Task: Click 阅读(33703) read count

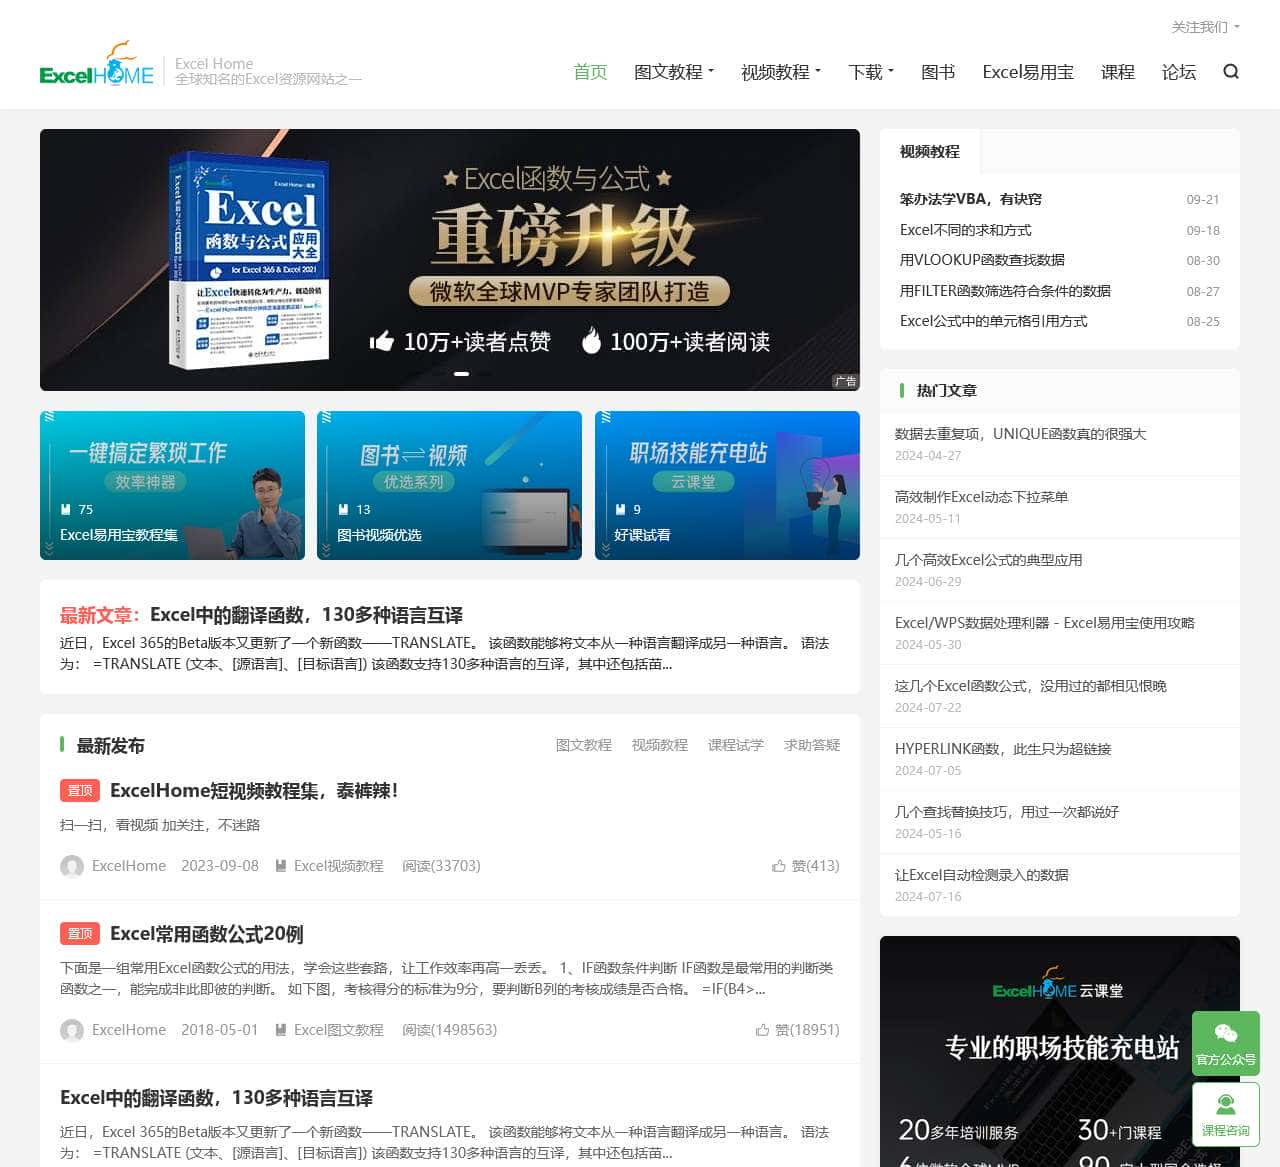Action: click(441, 866)
